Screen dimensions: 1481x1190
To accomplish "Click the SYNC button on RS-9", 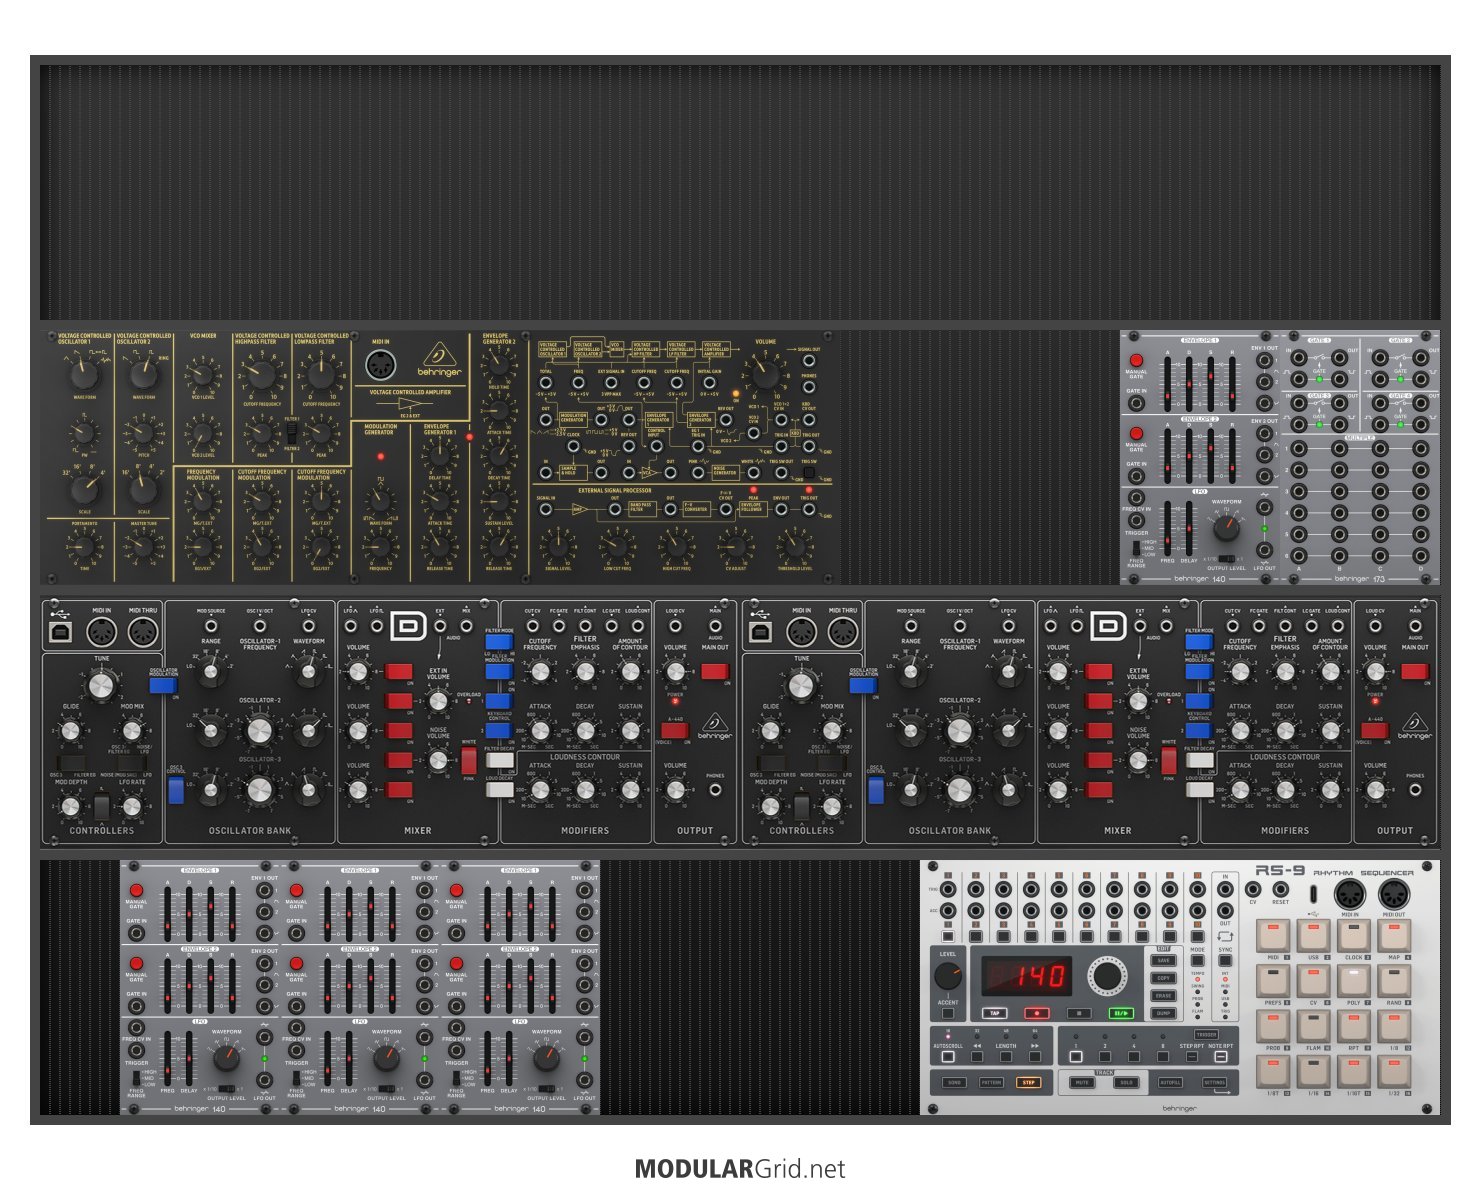I will tap(1225, 960).
